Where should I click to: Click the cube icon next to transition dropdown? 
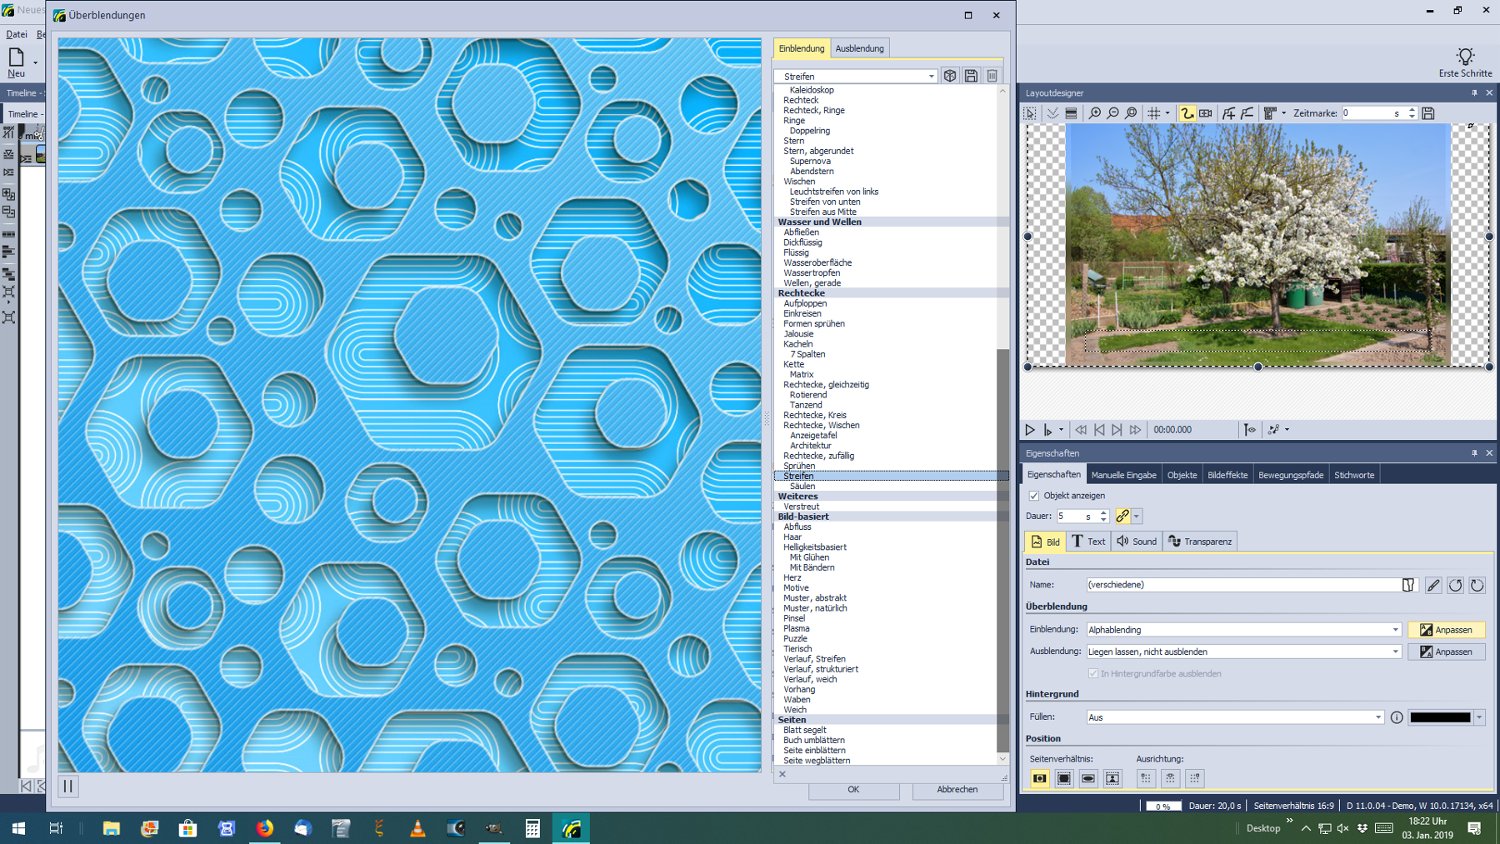(950, 76)
